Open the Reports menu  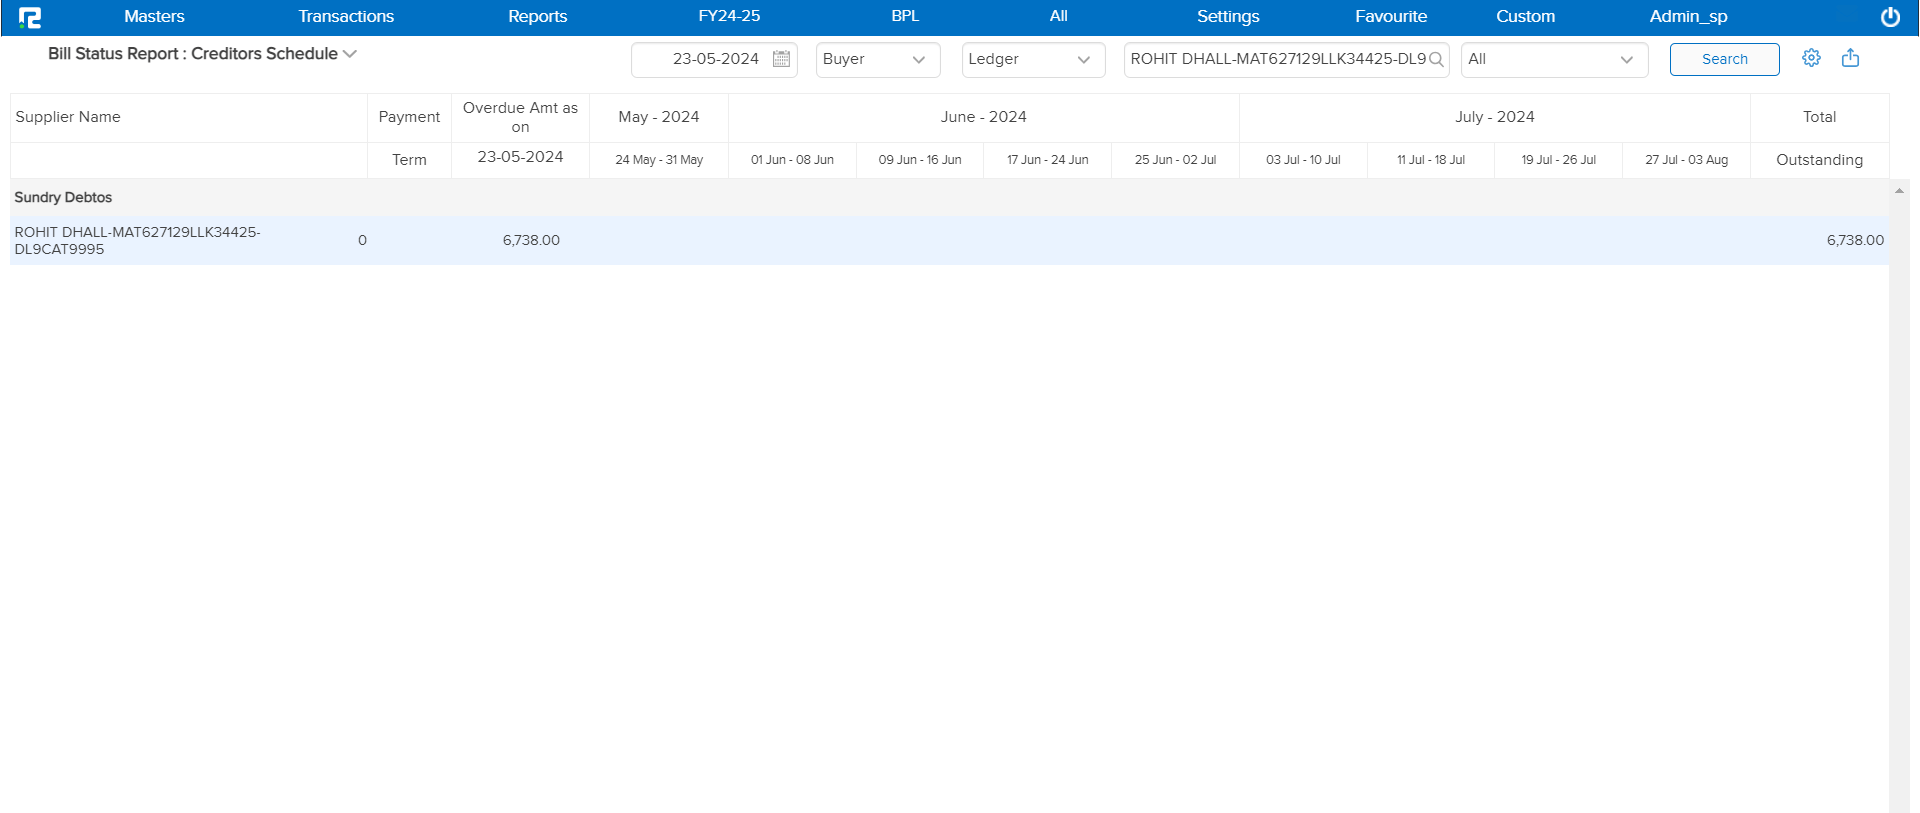click(x=537, y=17)
